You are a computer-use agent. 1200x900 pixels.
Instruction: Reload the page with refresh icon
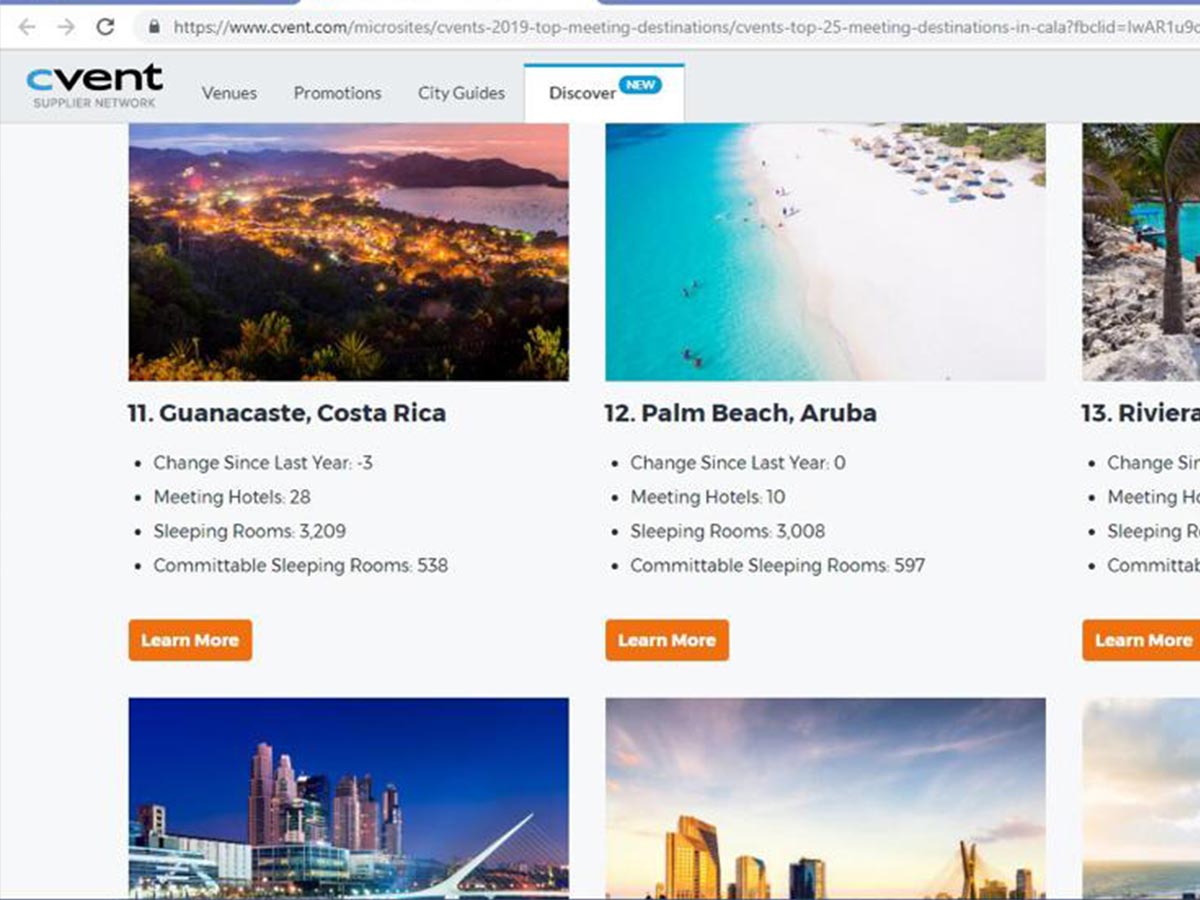pos(105,27)
